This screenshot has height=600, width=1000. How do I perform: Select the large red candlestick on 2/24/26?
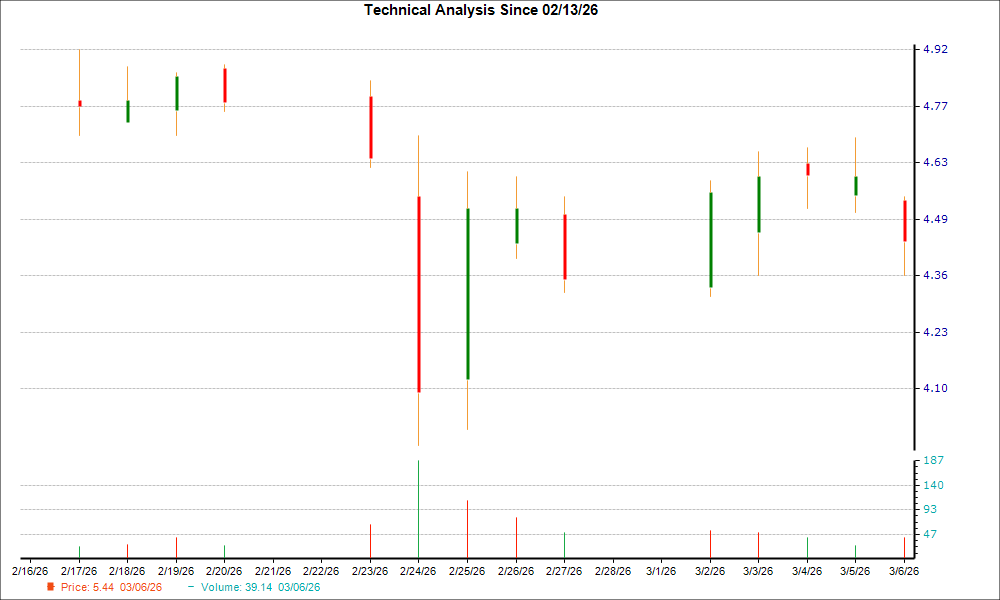418,294
